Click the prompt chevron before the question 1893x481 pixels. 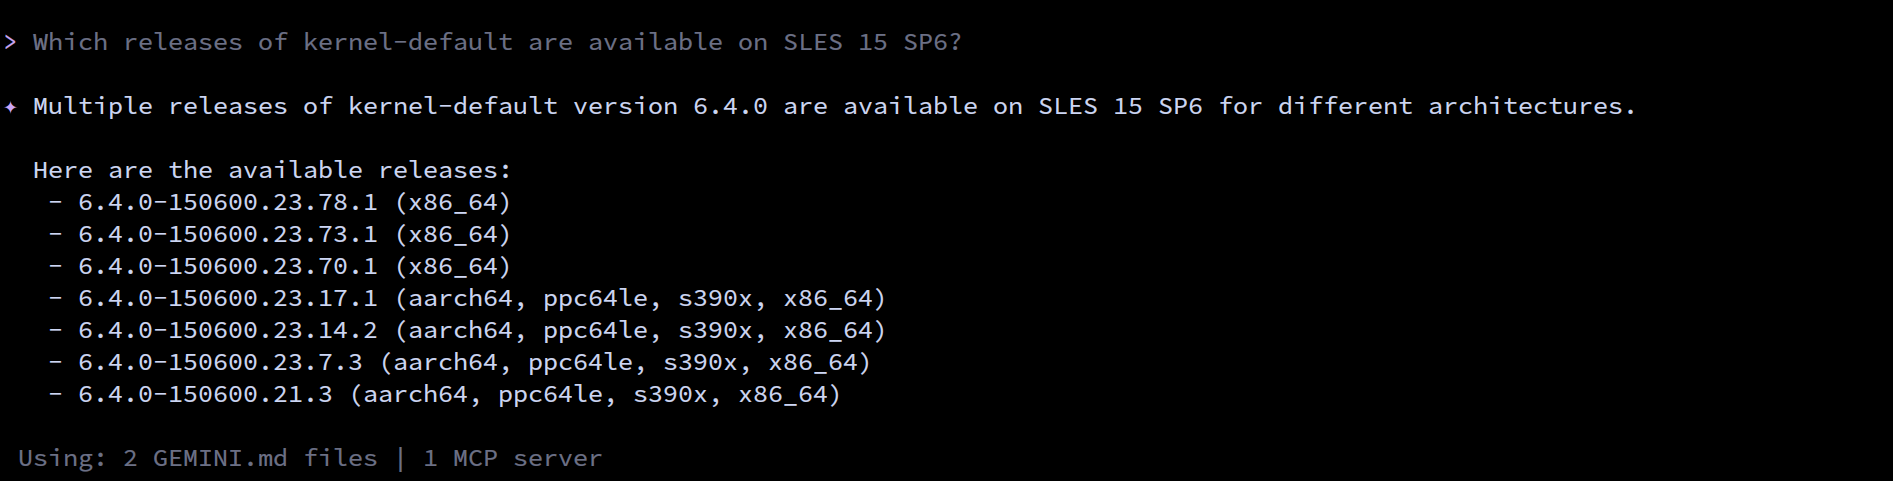(x=10, y=42)
